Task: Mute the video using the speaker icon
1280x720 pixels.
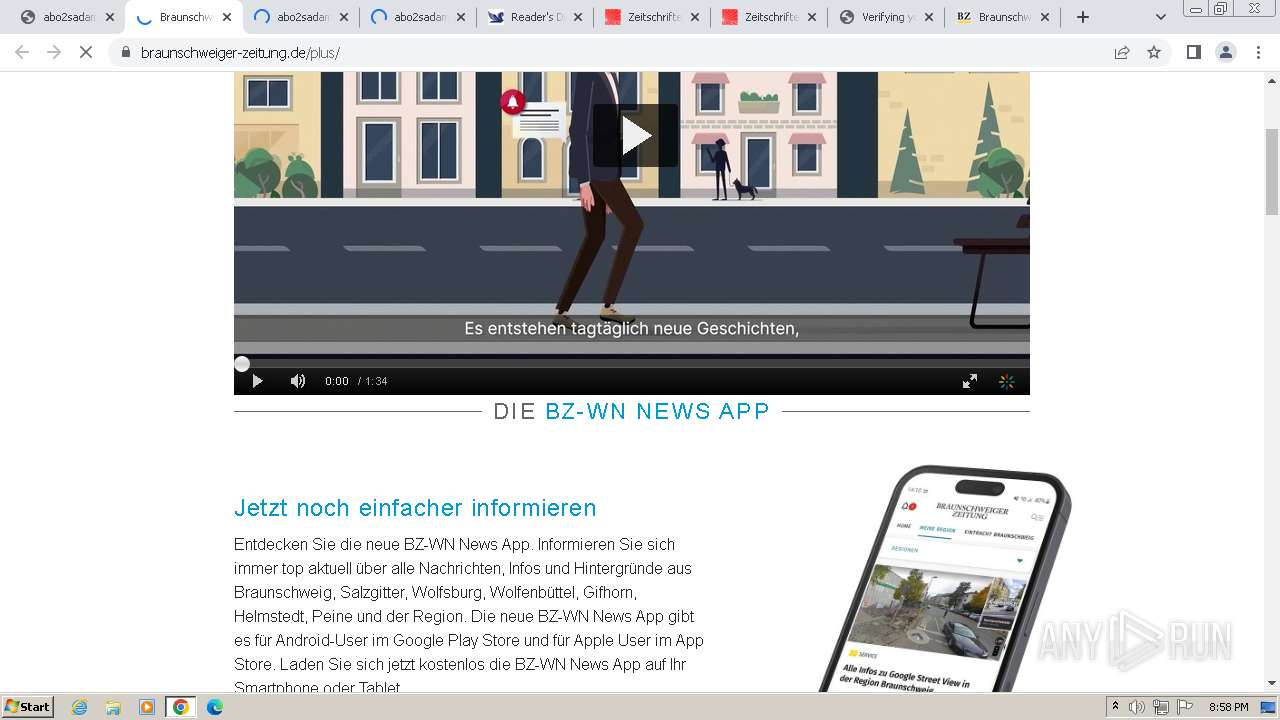Action: coord(298,381)
